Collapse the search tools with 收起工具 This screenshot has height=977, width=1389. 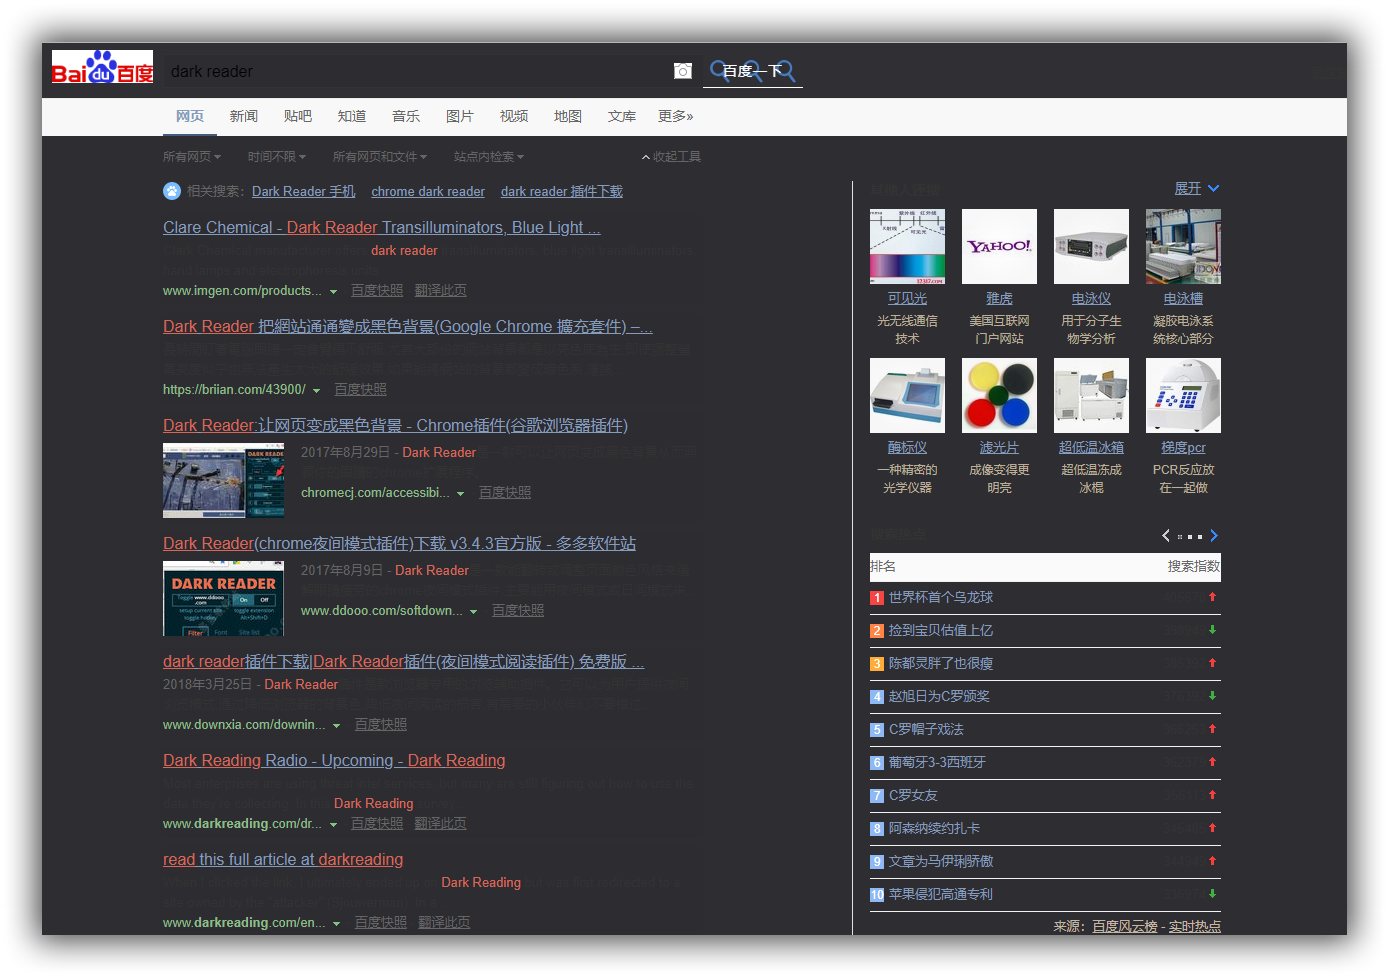point(671,157)
